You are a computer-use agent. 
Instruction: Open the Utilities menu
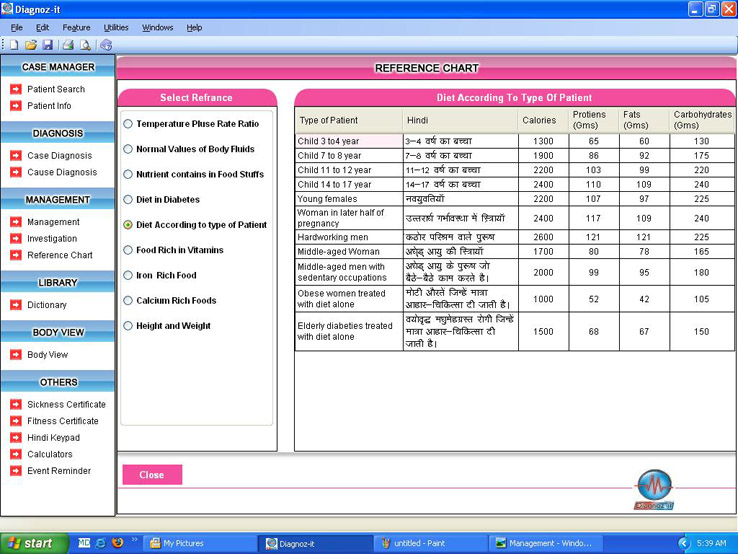(x=116, y=28)
